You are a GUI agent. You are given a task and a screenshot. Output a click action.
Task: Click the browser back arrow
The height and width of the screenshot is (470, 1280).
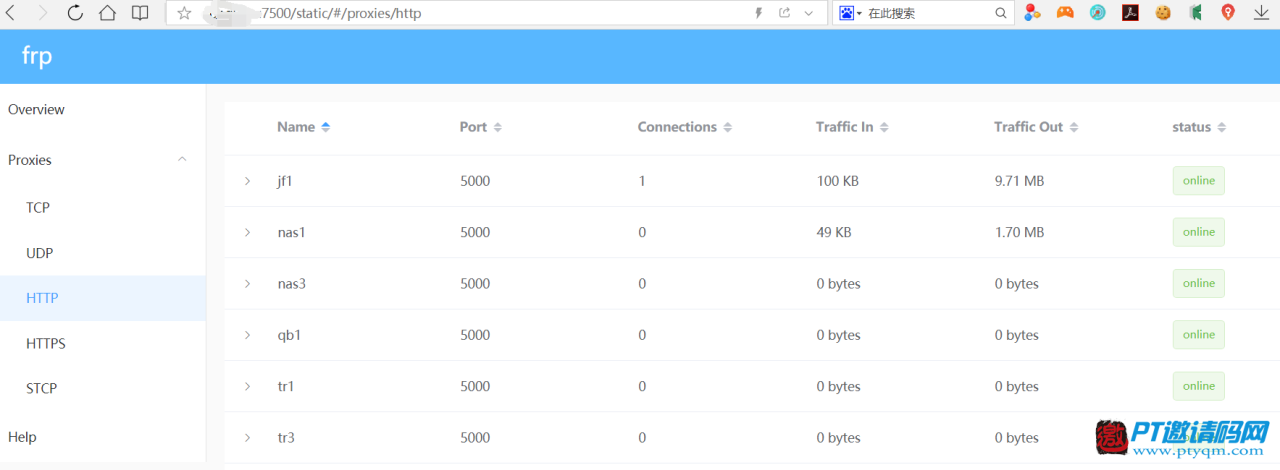11,13
